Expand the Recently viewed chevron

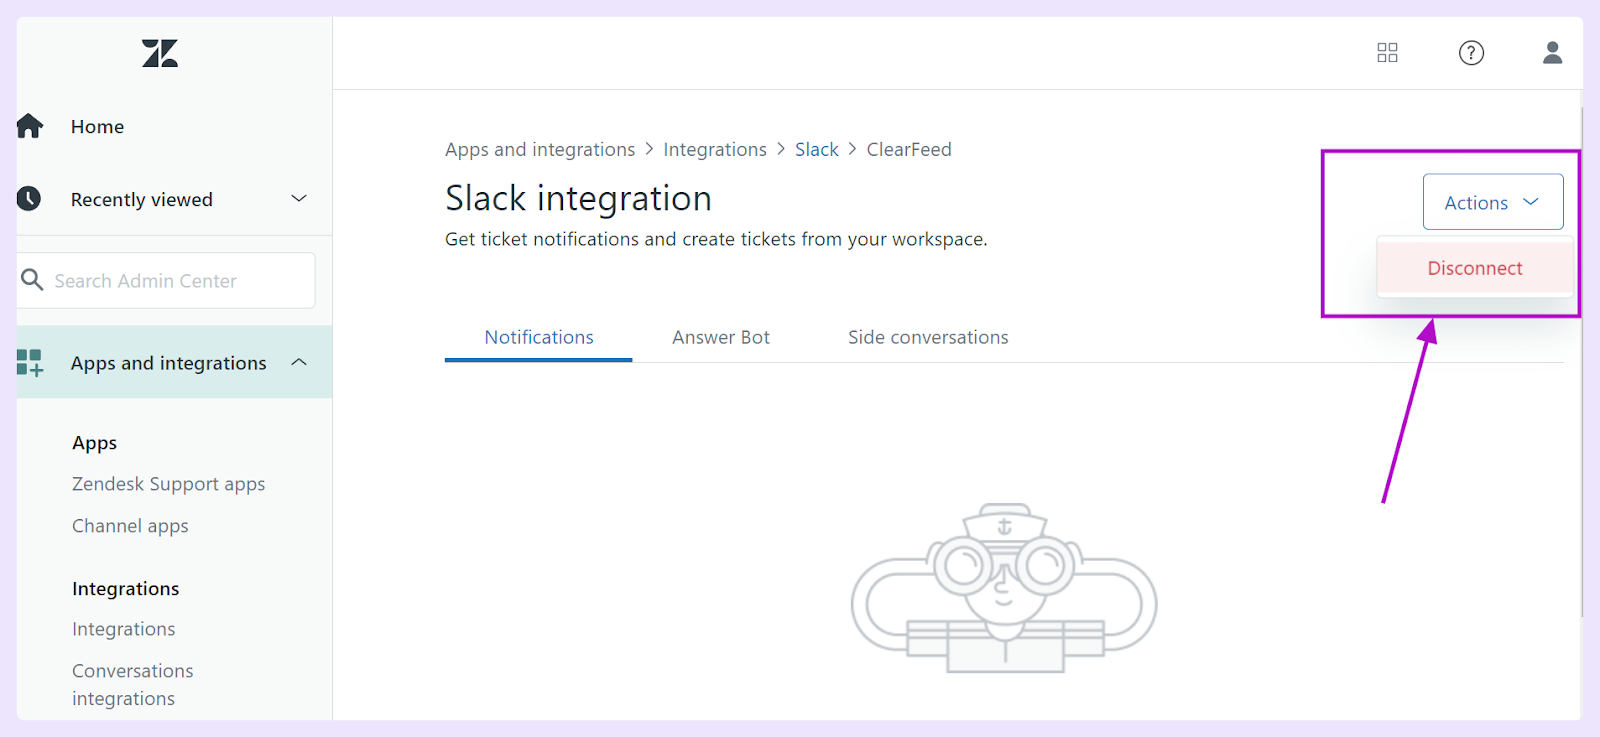(x=299, y=198)
